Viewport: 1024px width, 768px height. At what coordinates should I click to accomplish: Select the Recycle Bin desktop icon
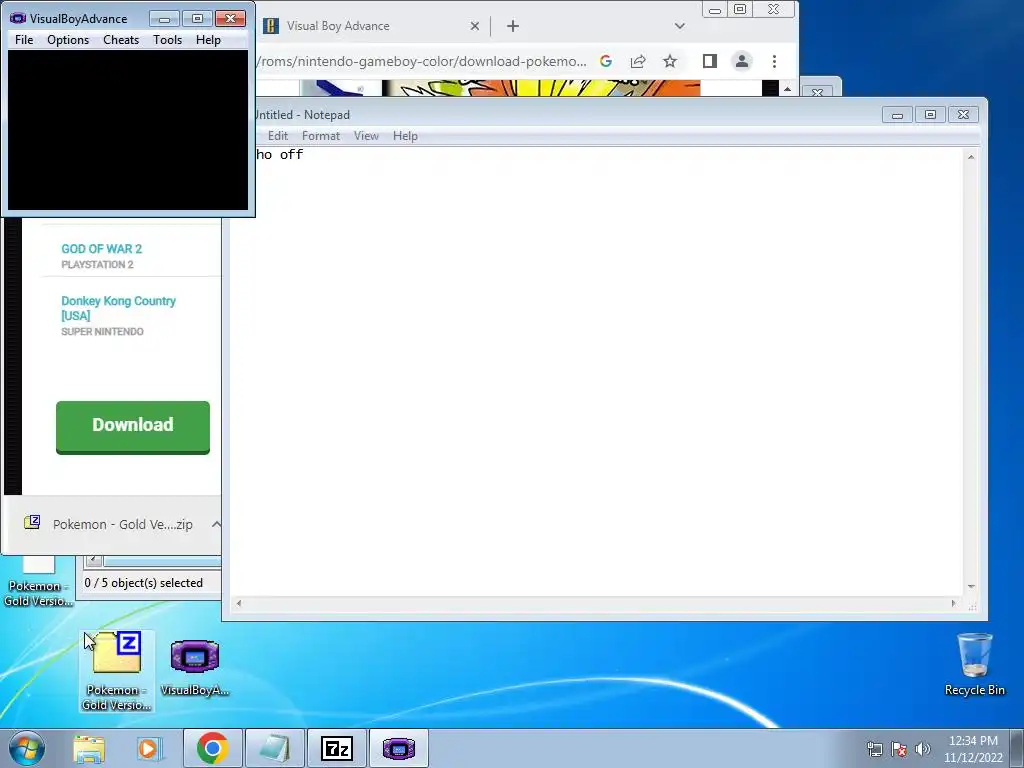(x=974, y=664)
